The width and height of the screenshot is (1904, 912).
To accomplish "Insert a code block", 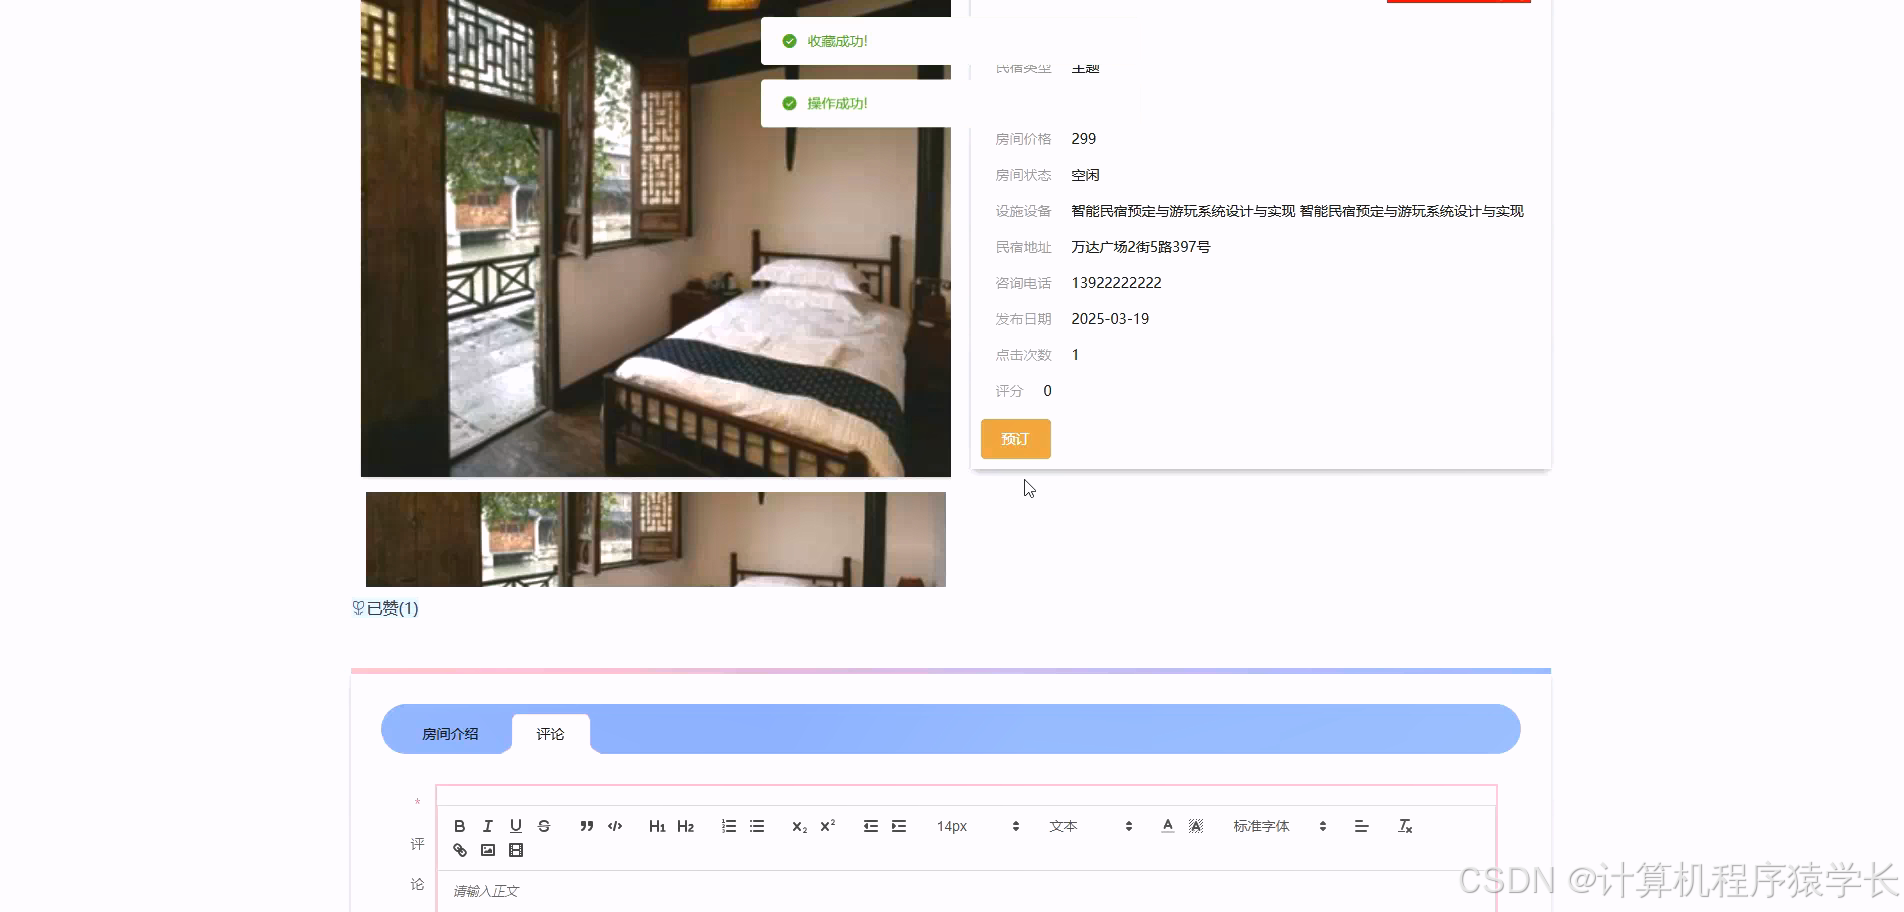I will tap(614, 825).
